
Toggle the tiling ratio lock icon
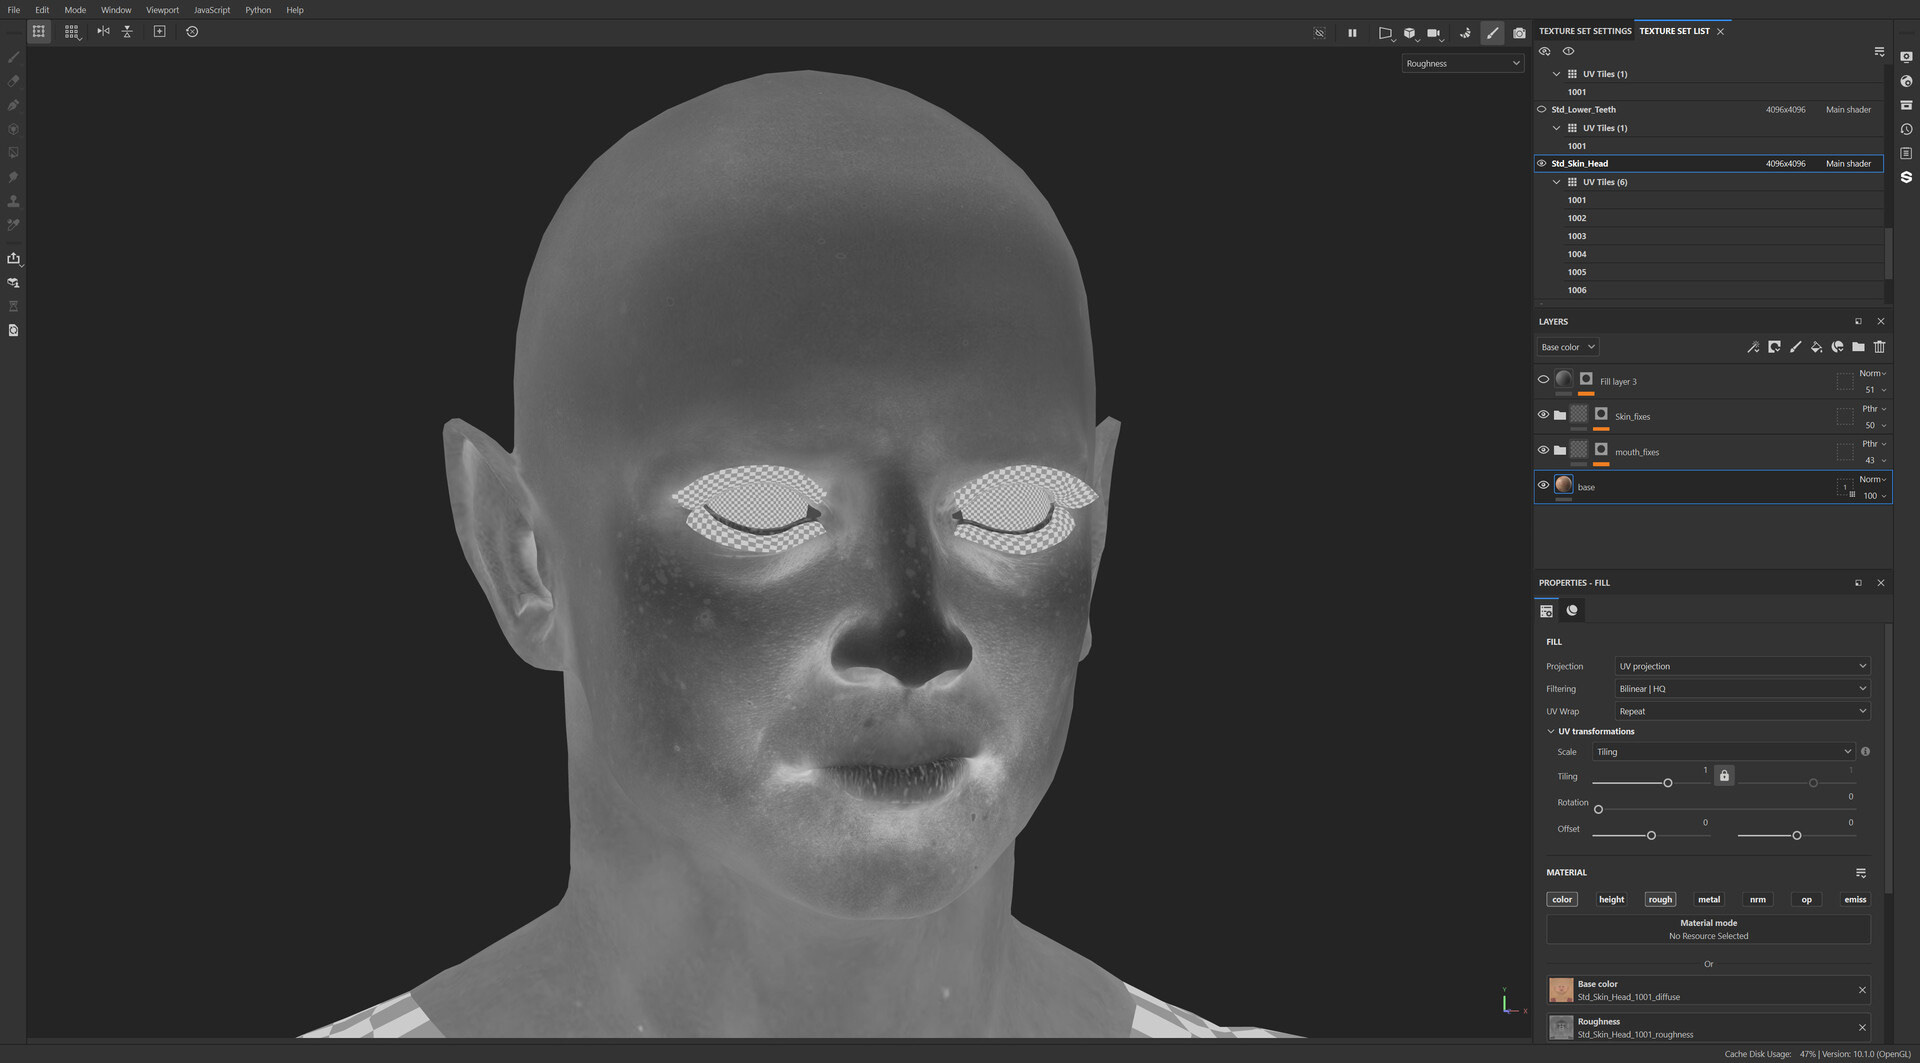1724,775
